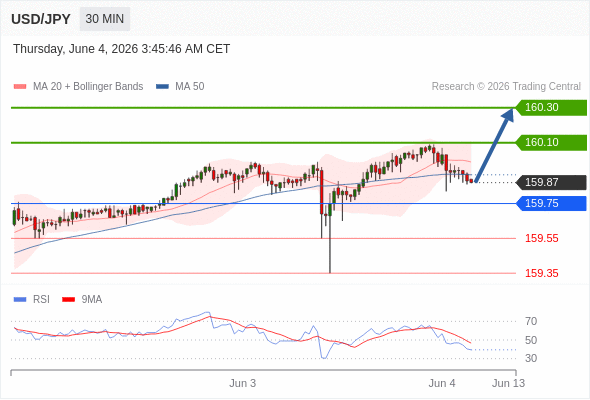
Task: Click the Research © 2026 Trading Central credit
Action: pyautogui.click(x=506, y=87)
